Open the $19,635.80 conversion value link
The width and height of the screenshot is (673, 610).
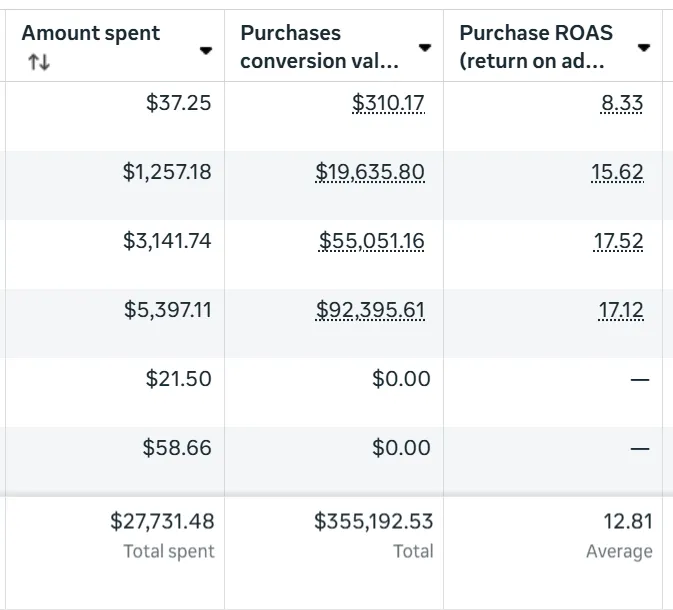[x=370, y=172]
